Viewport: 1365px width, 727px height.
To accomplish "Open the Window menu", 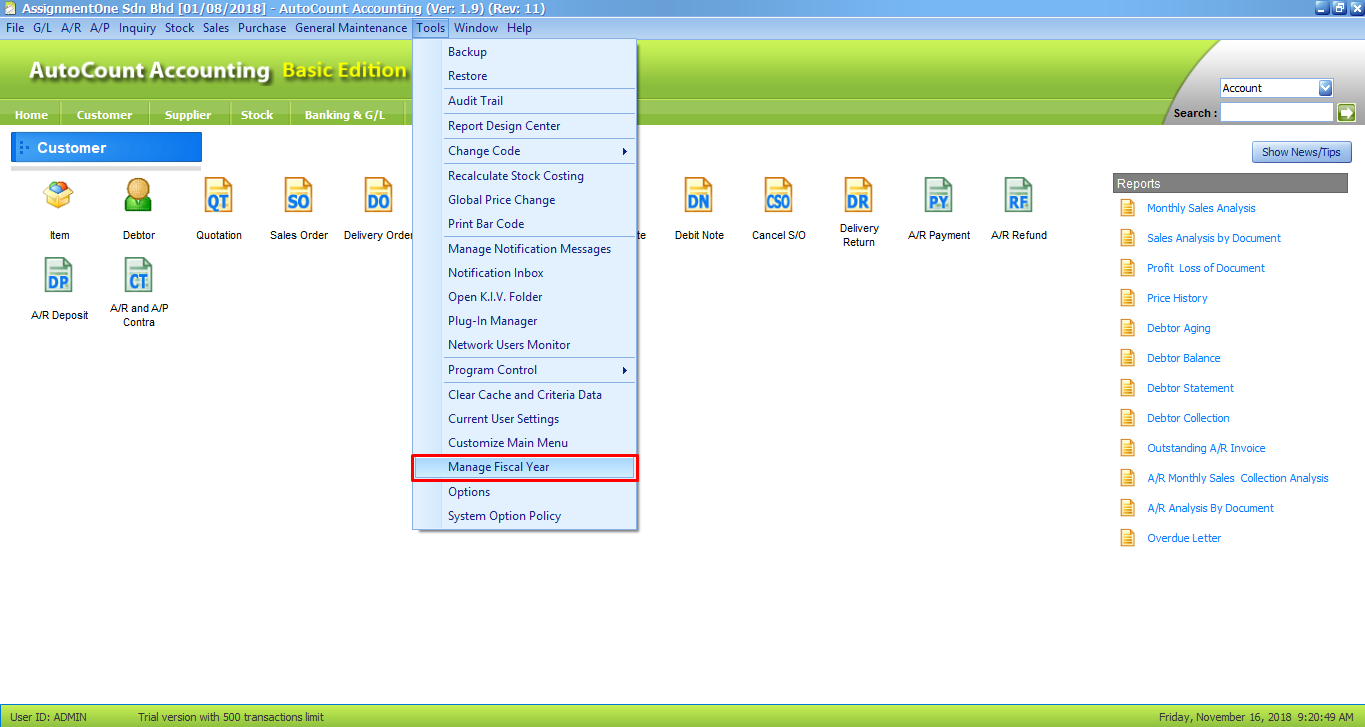I will [x=475, y=28].
